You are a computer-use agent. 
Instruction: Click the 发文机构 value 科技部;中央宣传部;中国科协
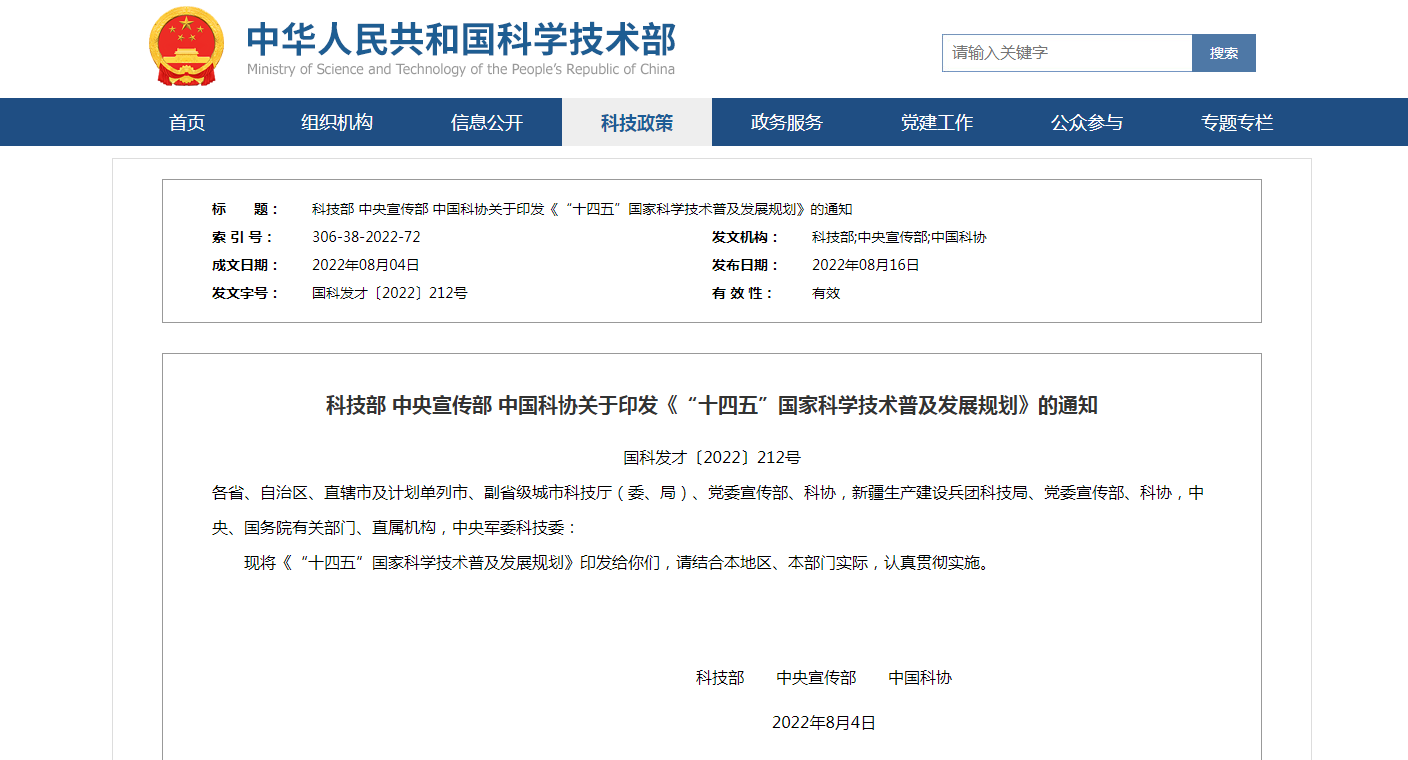click(899, 237)
